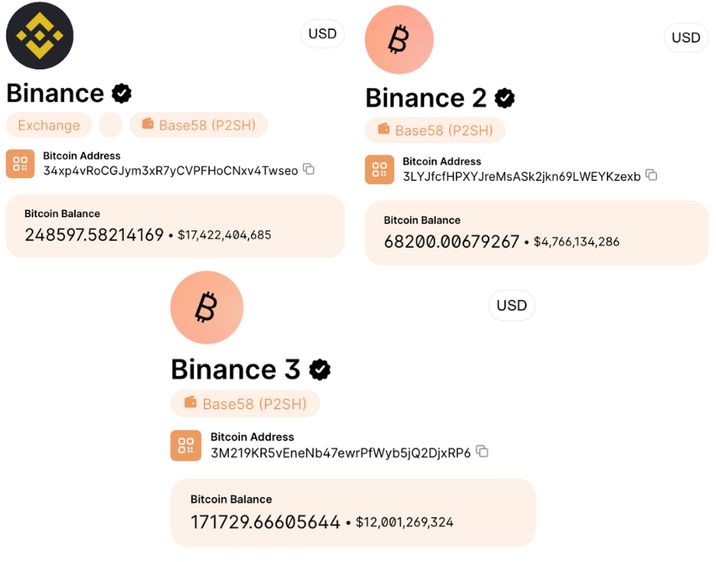Click Base58 (P2SH) tag under Binance 3
Screen dimensions: 716x562
point(245,404)
